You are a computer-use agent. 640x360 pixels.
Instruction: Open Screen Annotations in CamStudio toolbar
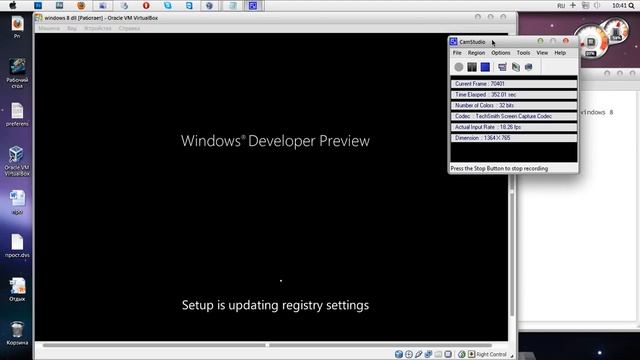pos(516,67)
